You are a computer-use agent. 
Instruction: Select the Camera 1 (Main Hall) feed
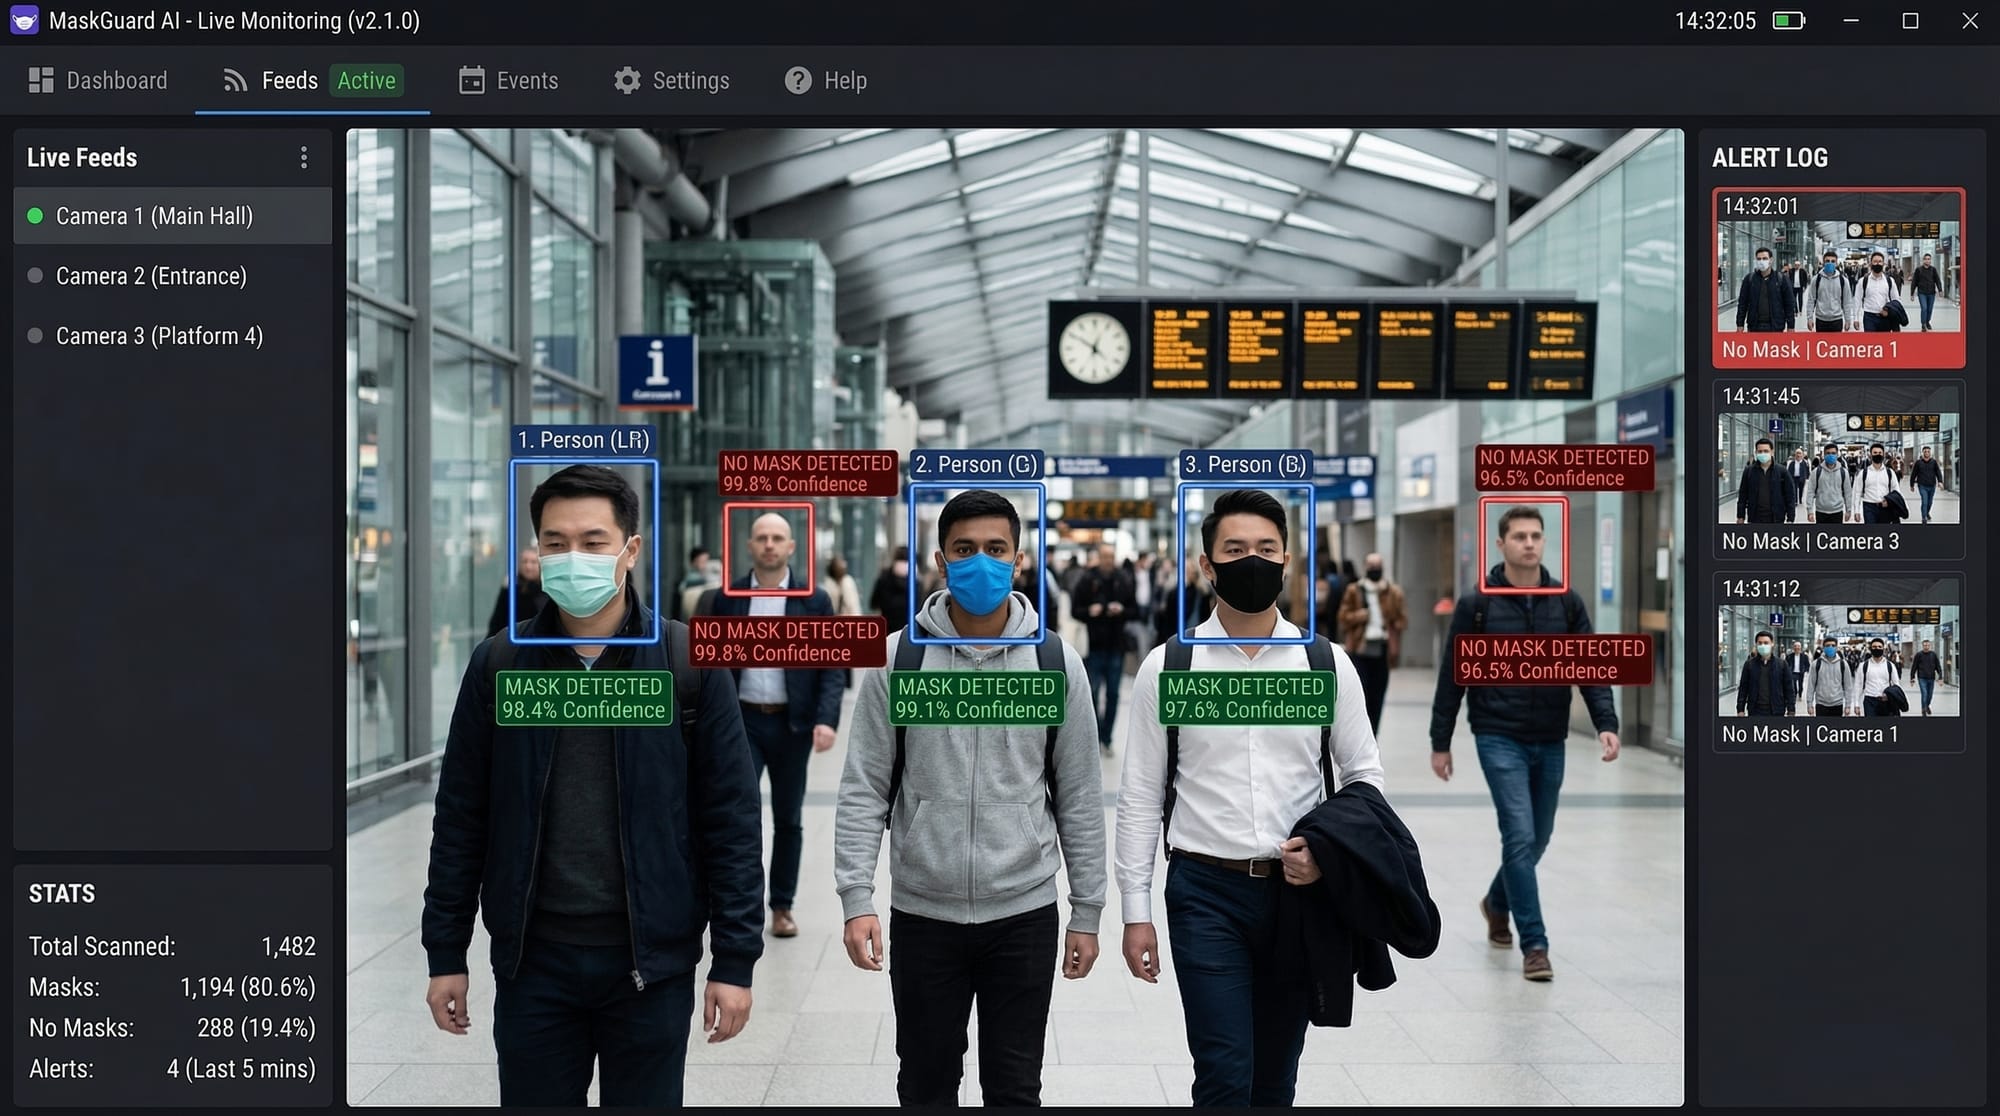[x=154, y=216]
